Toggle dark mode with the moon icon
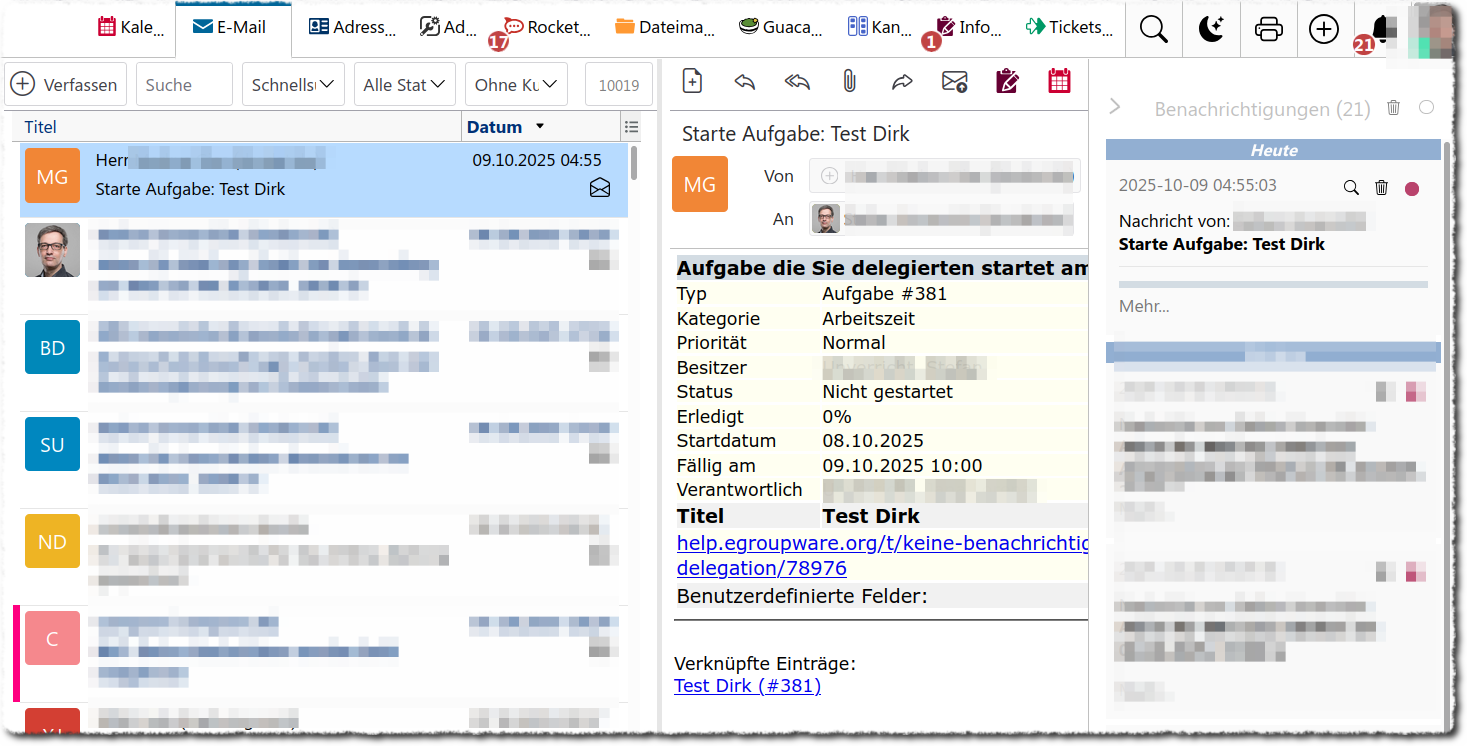The image size is (1467, 746). (1211, 30)
